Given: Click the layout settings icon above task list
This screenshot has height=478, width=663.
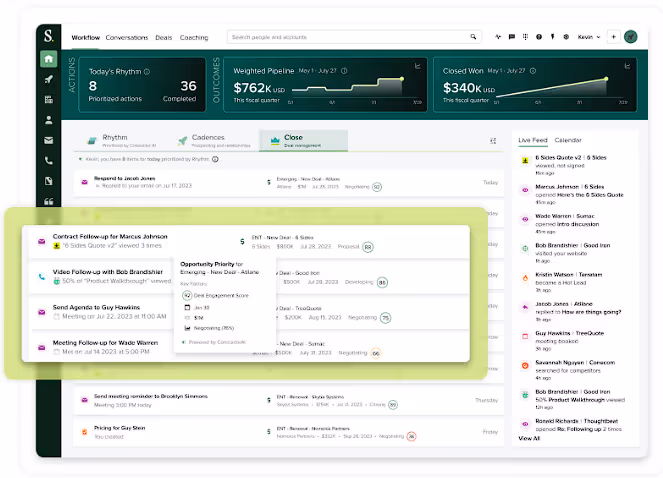Looking at the screenshot, I should click(x=493, y=141).
